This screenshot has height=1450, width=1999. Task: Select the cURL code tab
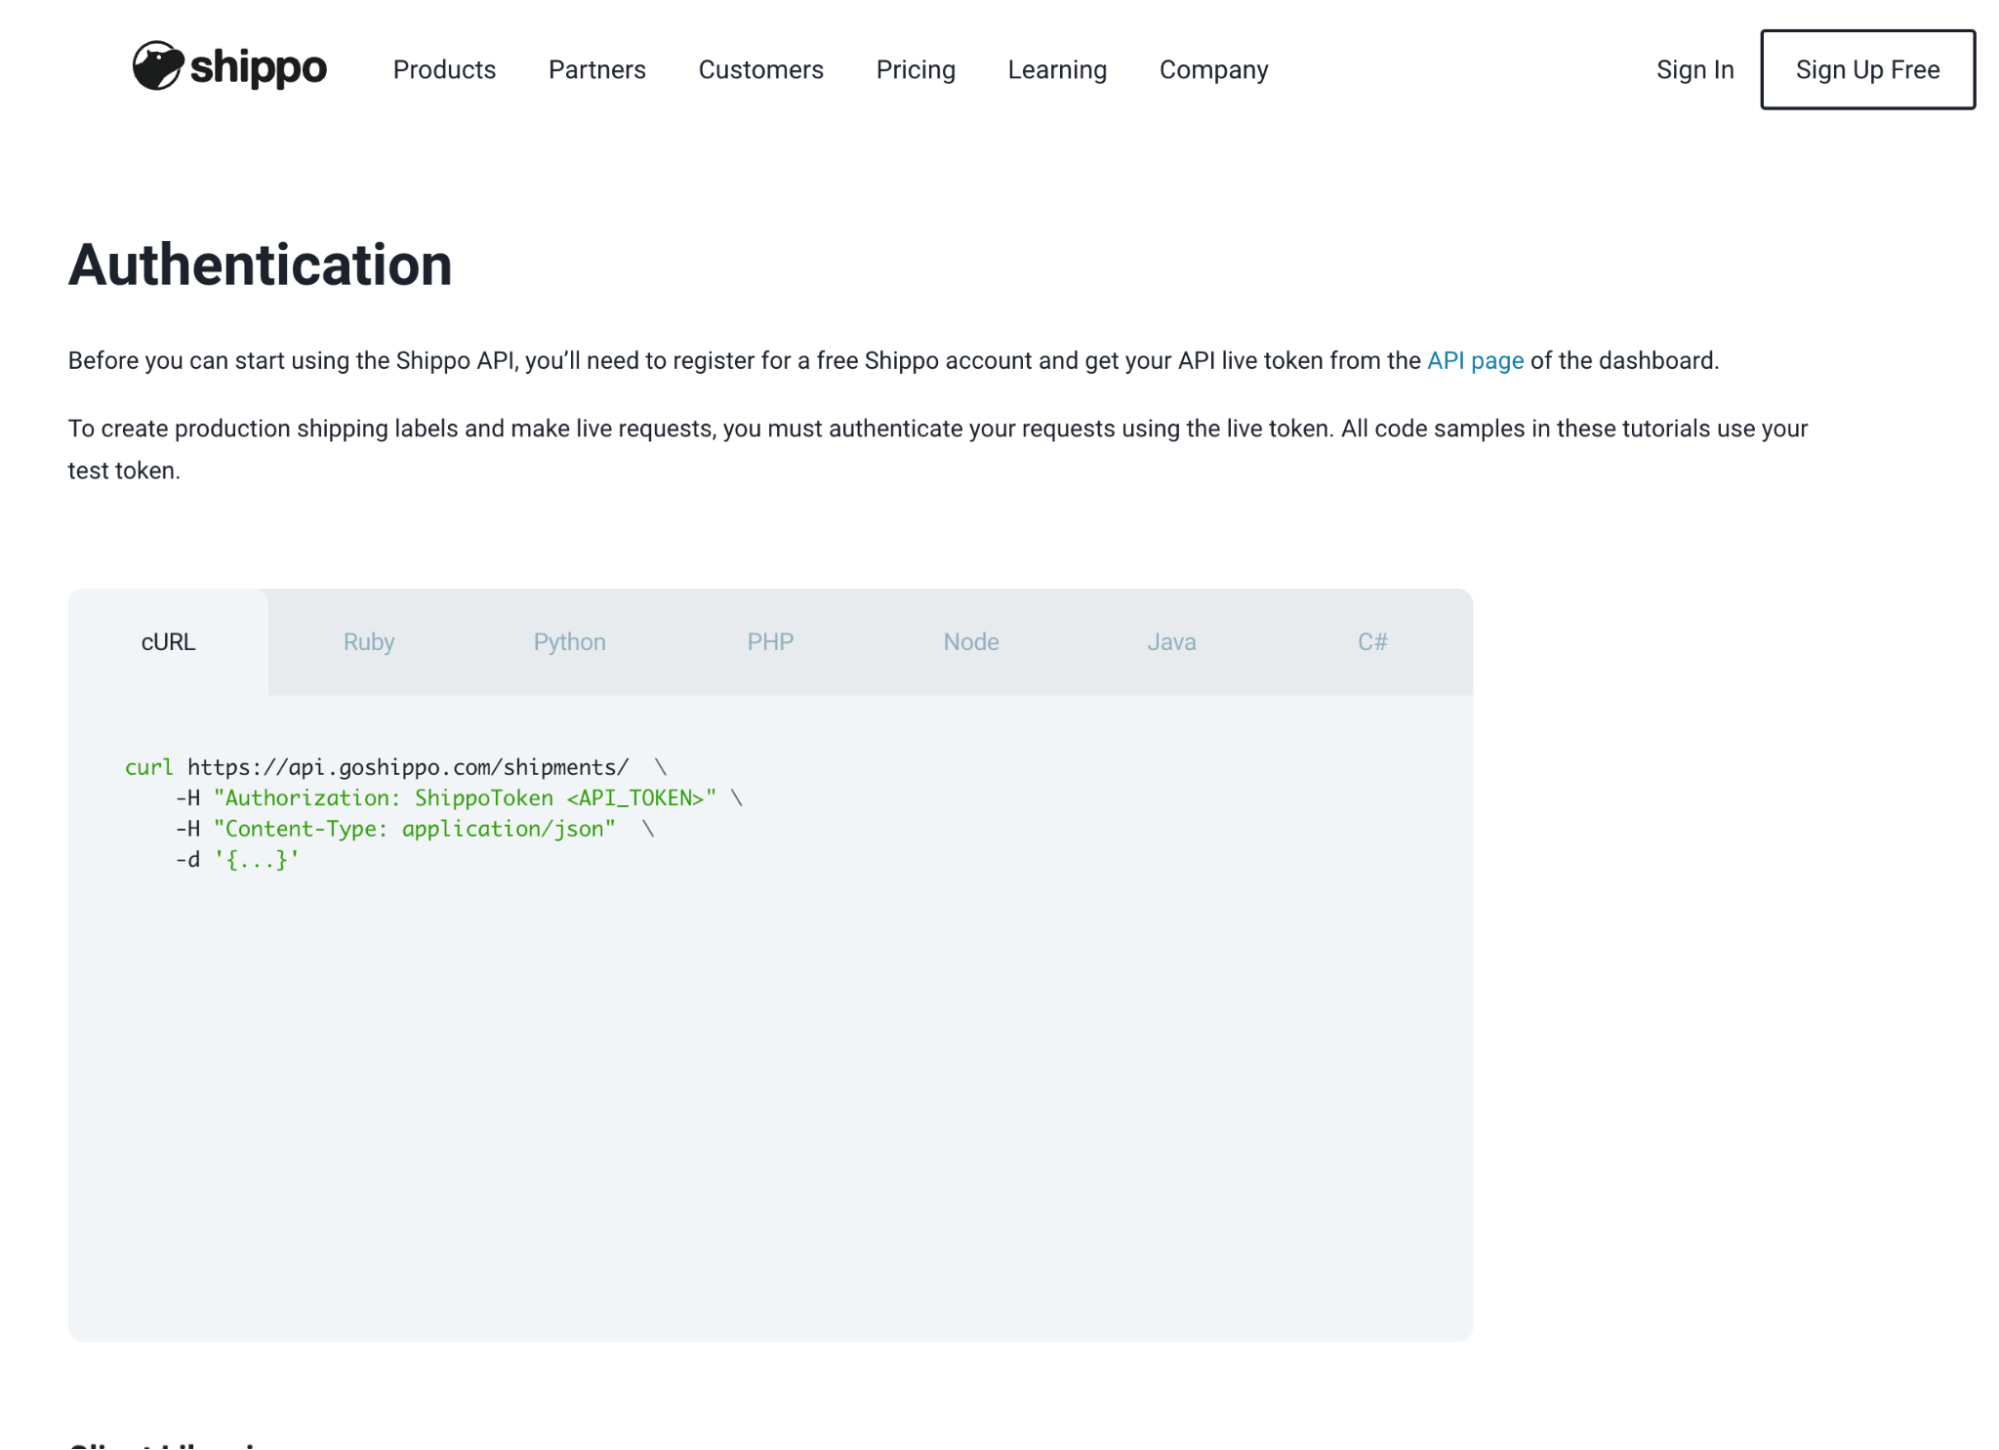tap(168, 642)
